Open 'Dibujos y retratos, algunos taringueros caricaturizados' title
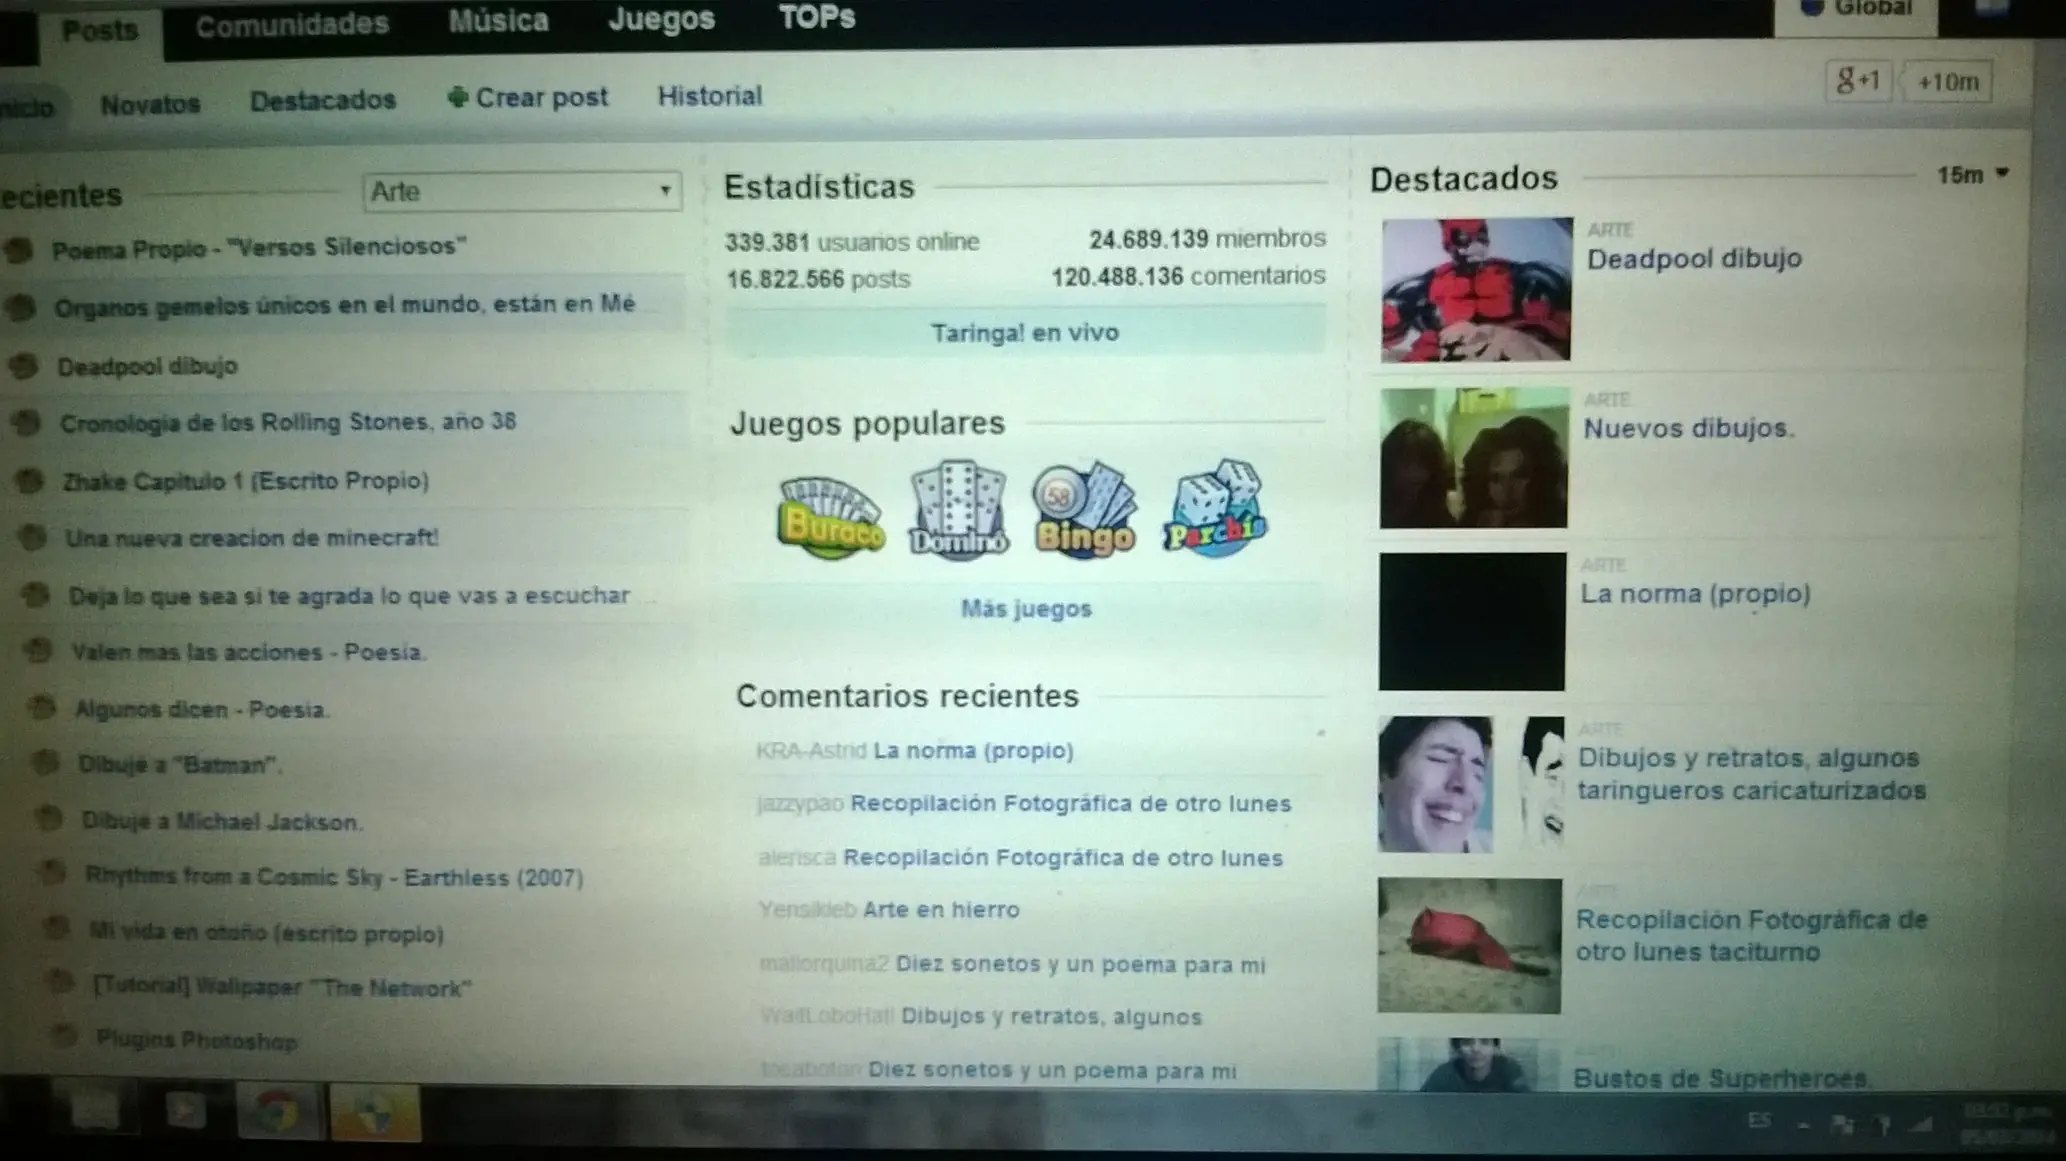This screenshot has width=2066, height=1161. 1752,774
